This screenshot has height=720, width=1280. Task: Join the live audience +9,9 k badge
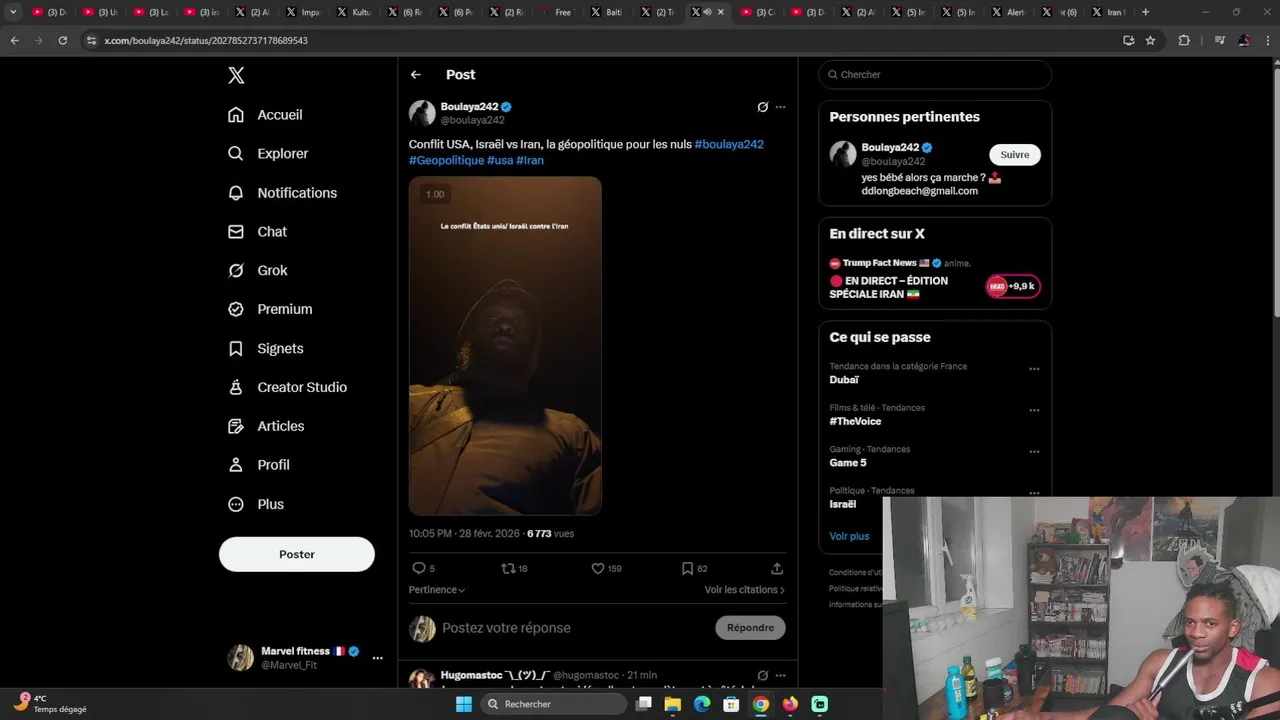(1013, 286)
